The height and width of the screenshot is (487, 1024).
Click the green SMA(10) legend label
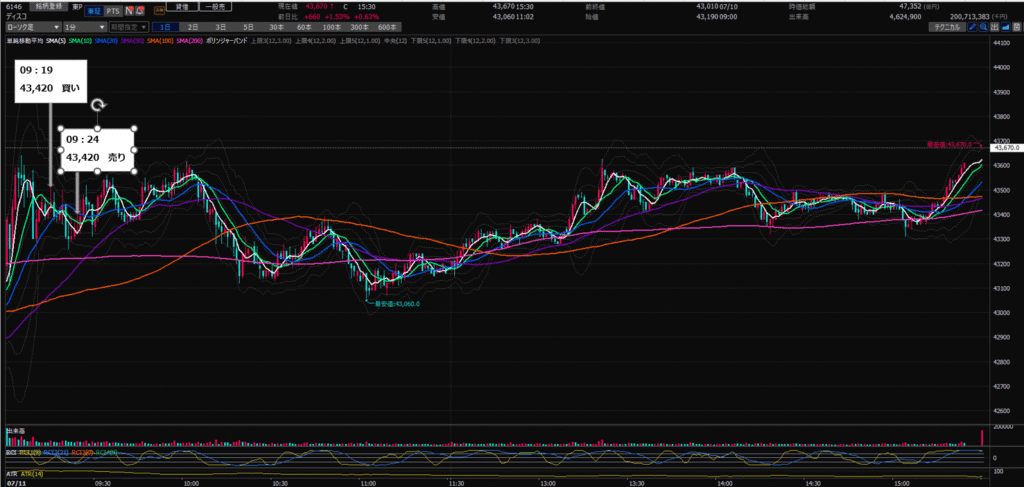[80, 41]
